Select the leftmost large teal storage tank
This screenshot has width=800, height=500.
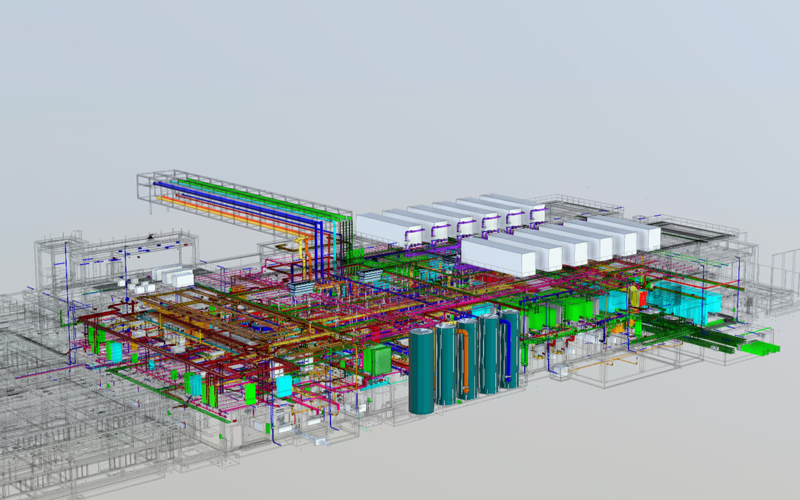point(421,370)
